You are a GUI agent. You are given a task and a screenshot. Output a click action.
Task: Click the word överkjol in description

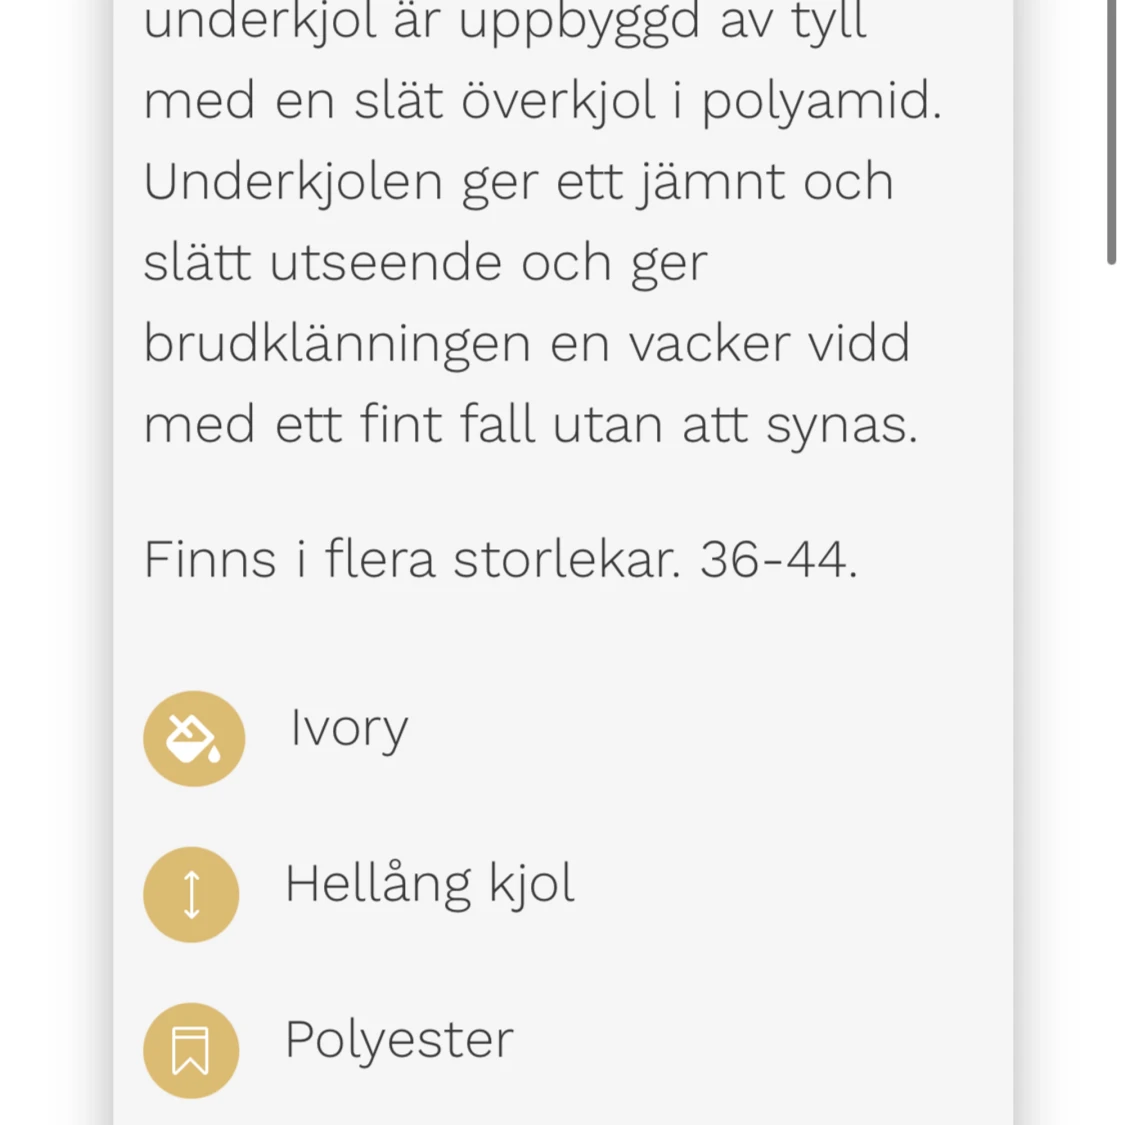click(558, 100)
